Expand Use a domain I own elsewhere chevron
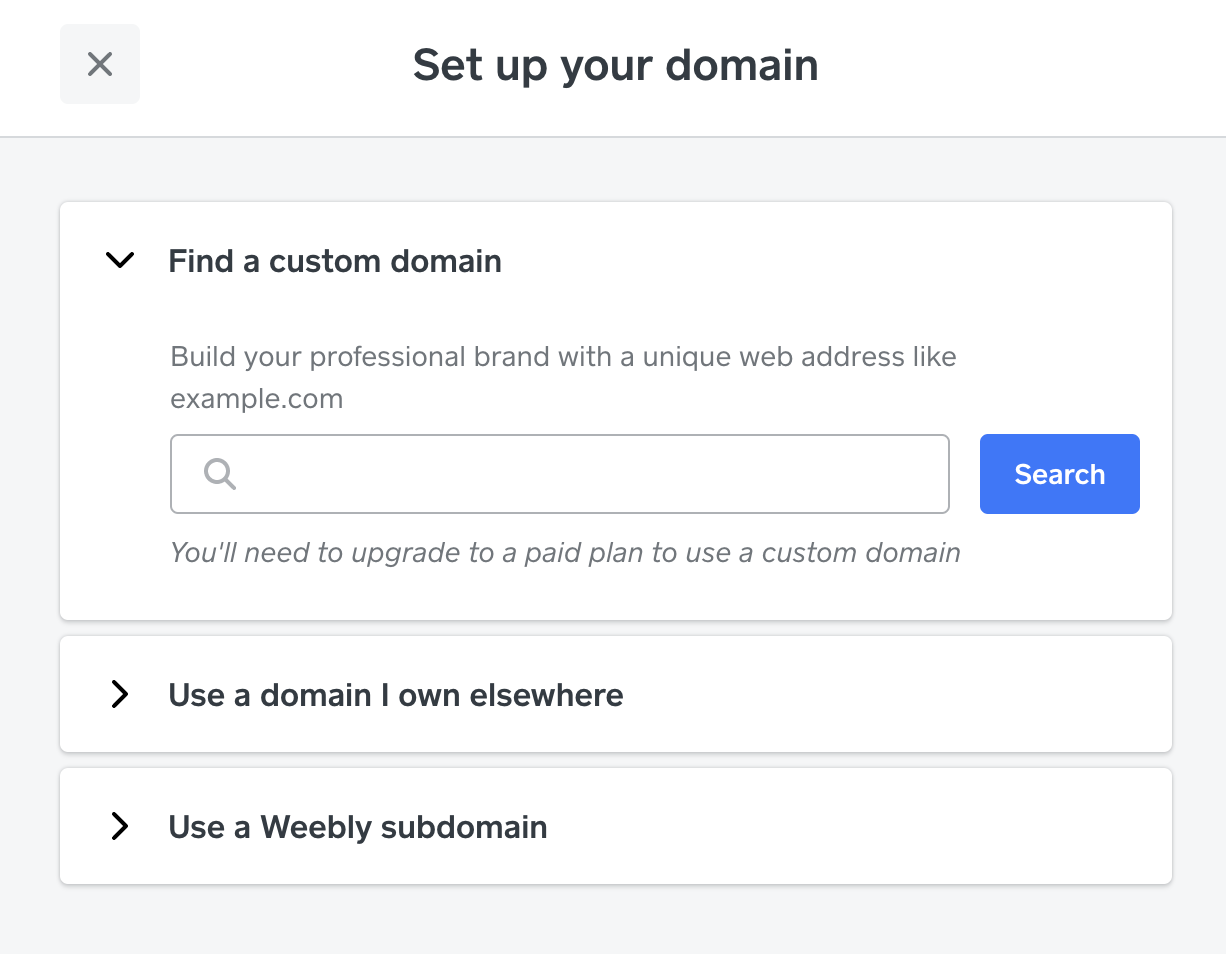Viewport: 1226px width, 954px height. [x=120, y=695]
